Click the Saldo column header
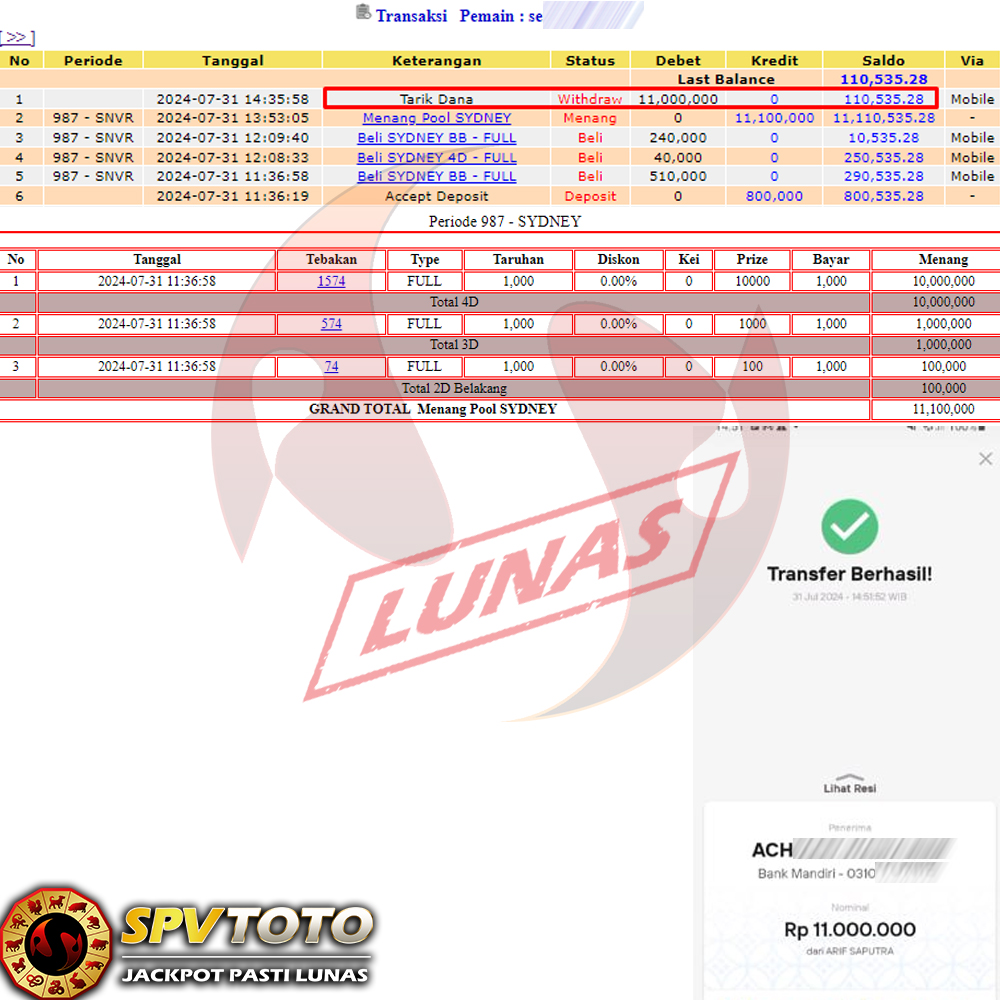 883,60
